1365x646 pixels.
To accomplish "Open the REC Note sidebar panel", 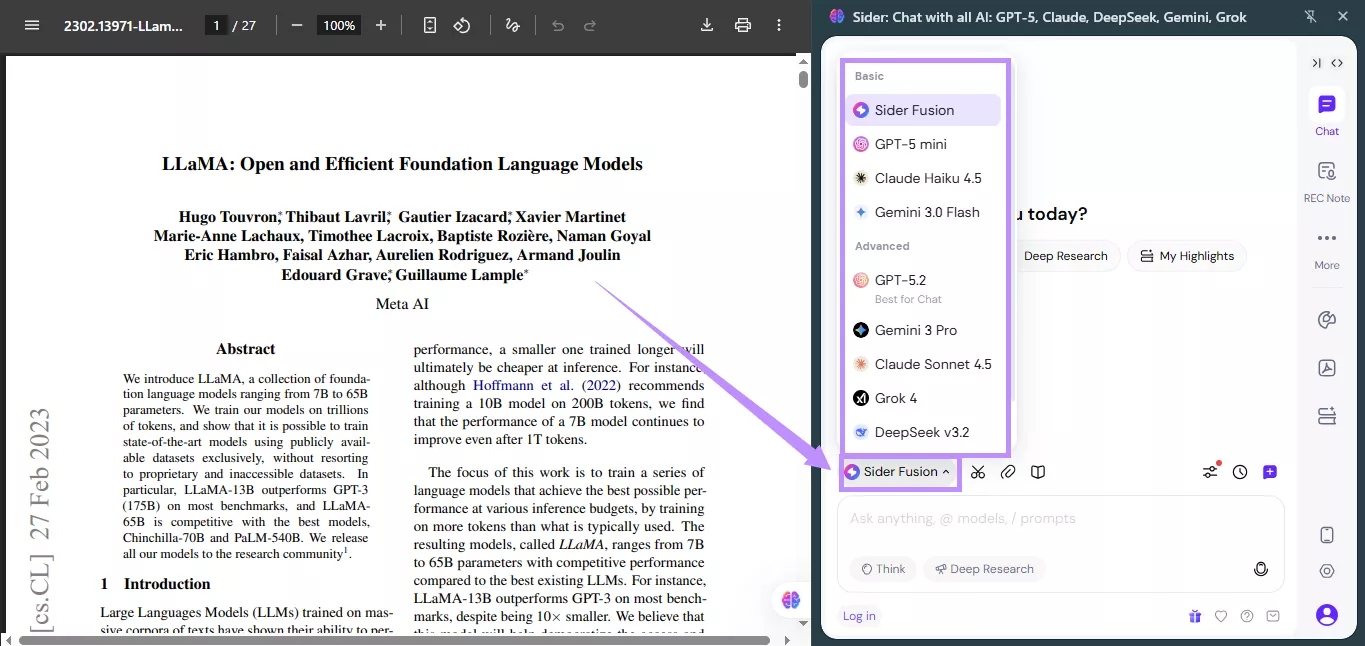I will 1327,181.
